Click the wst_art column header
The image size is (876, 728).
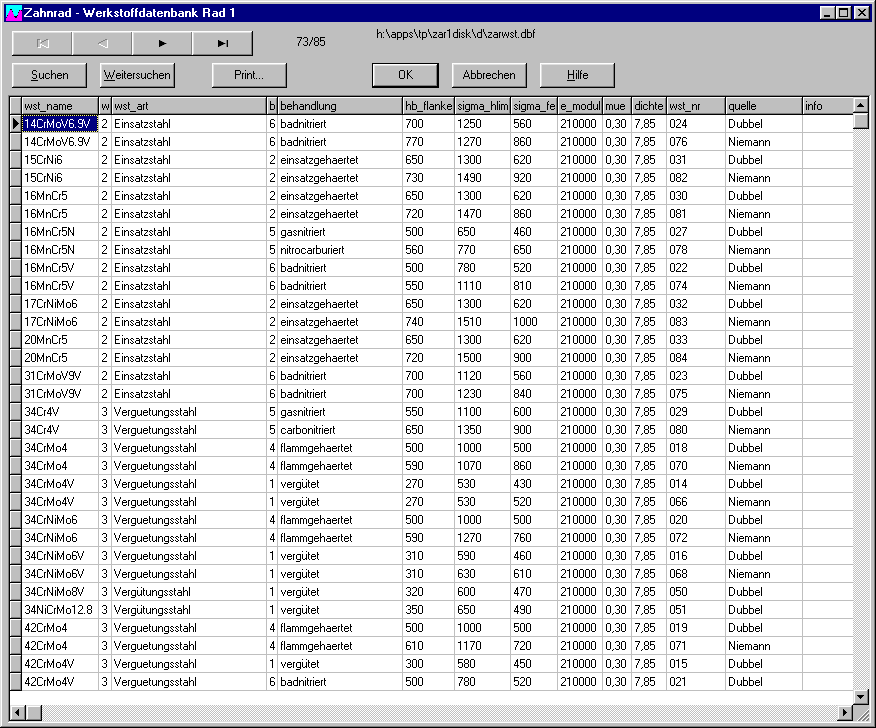click(x=189, y=106)
